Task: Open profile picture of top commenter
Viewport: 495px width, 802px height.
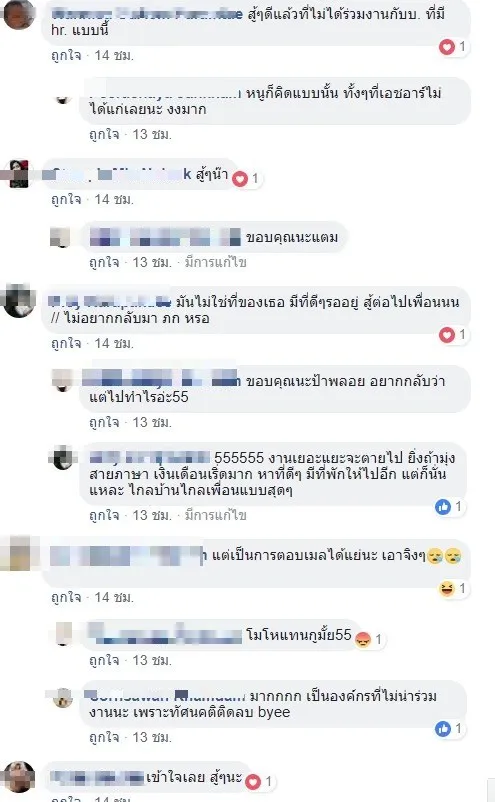Action: (x=19, y=14)
